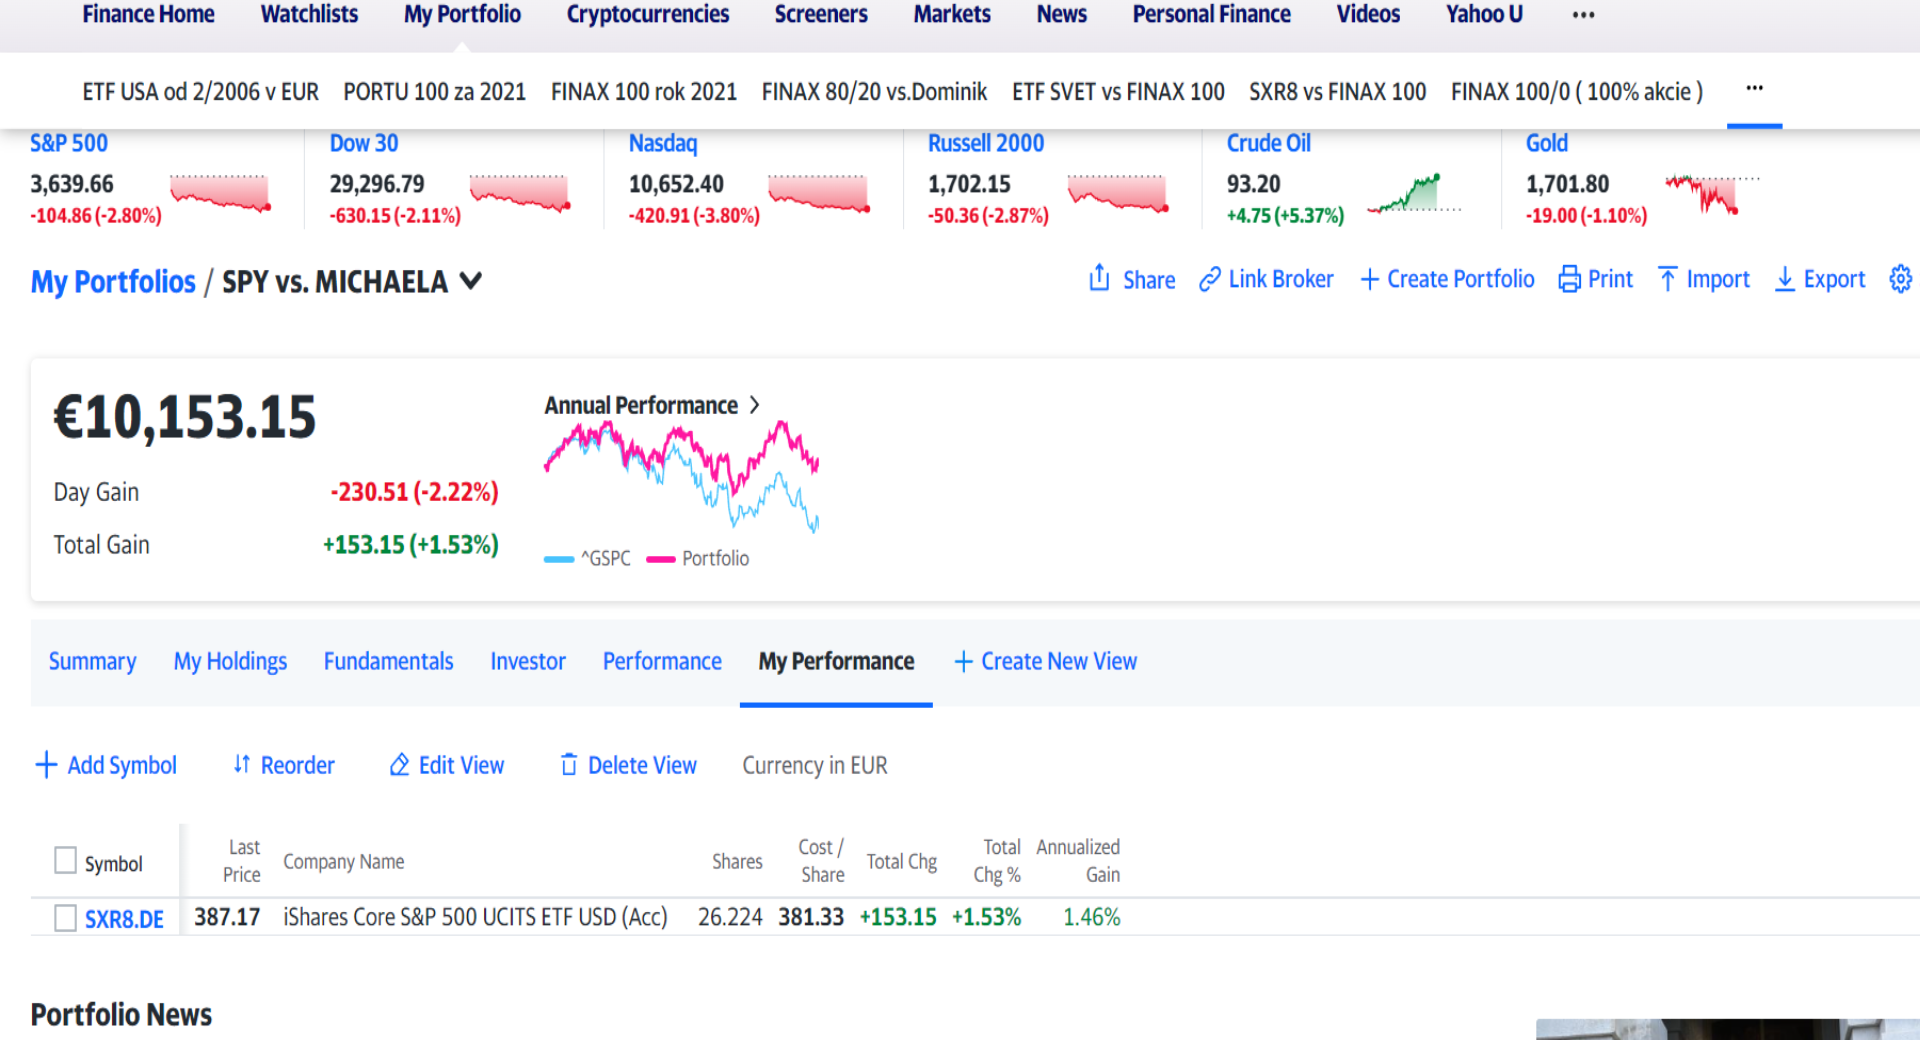Click the Nasdaq index link
This screenshot has height=1040, width=1920.
coord(663,143)
